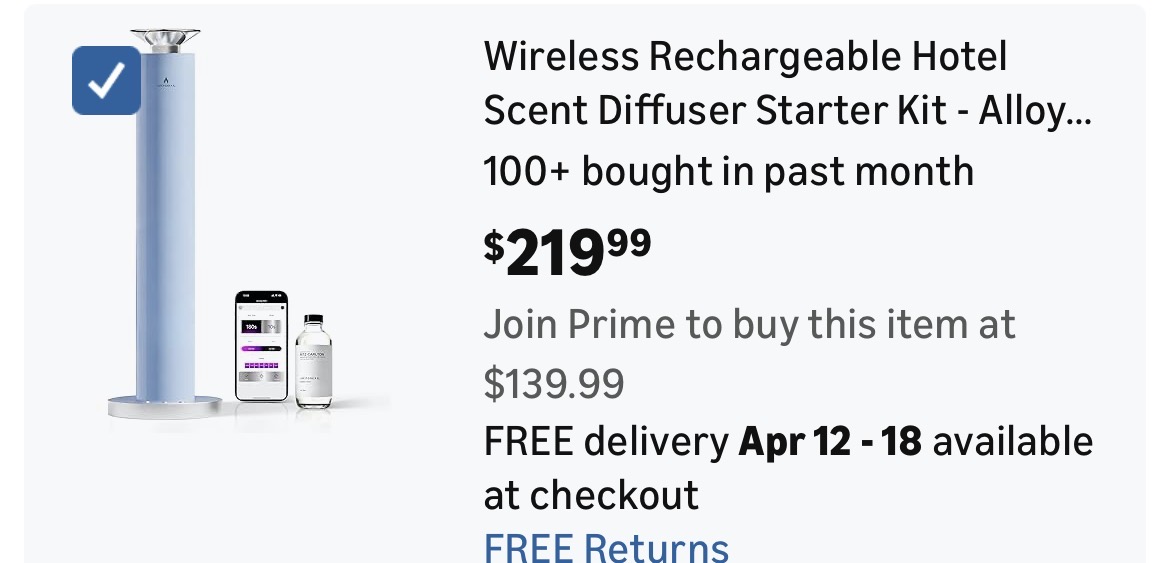Click the white checkmark icon
The width and height of the screenshot is (1170, 563).
click(x=106, y=81)
